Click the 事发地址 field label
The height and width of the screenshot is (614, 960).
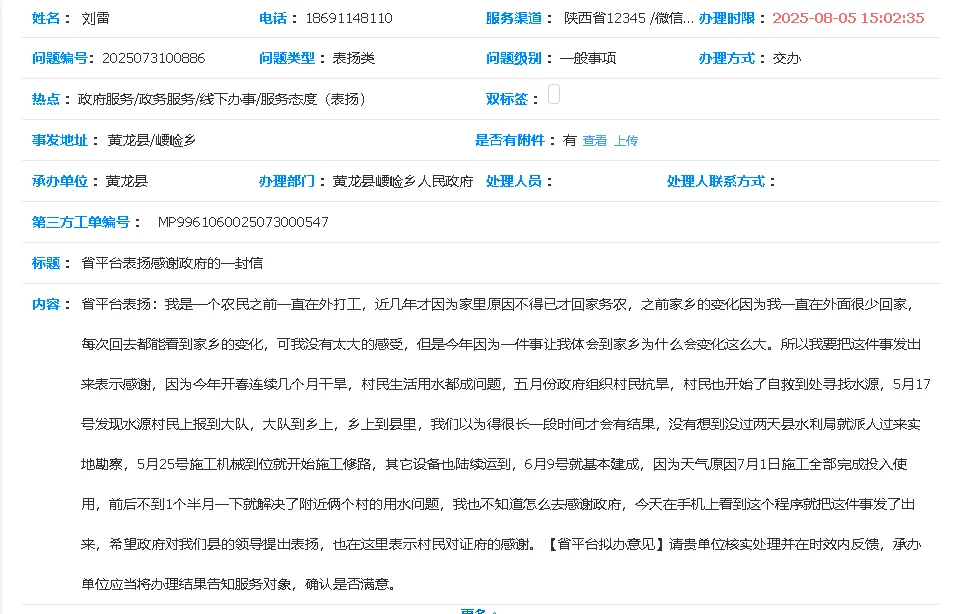click(x=59, y=140)
